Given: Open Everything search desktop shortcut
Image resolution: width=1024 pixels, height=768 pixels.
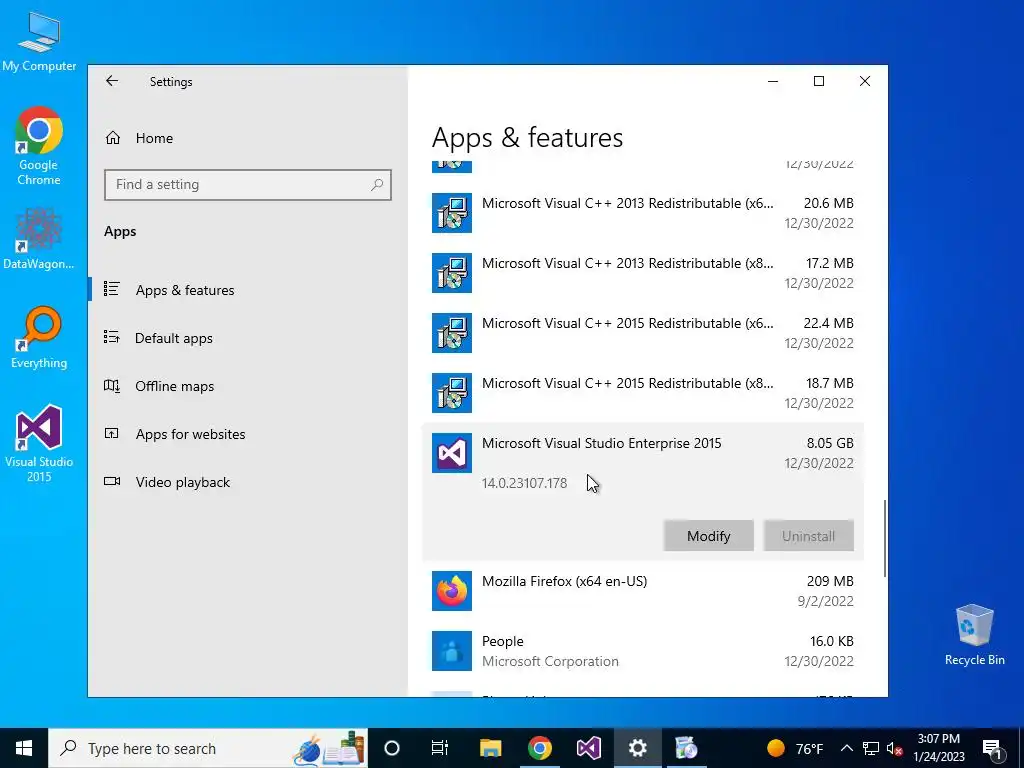Looking at the screenshot, I should coord(39,338).
